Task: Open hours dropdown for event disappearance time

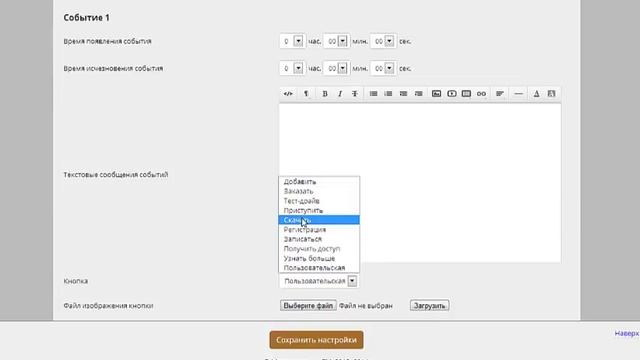Action: tap(292, 68)
